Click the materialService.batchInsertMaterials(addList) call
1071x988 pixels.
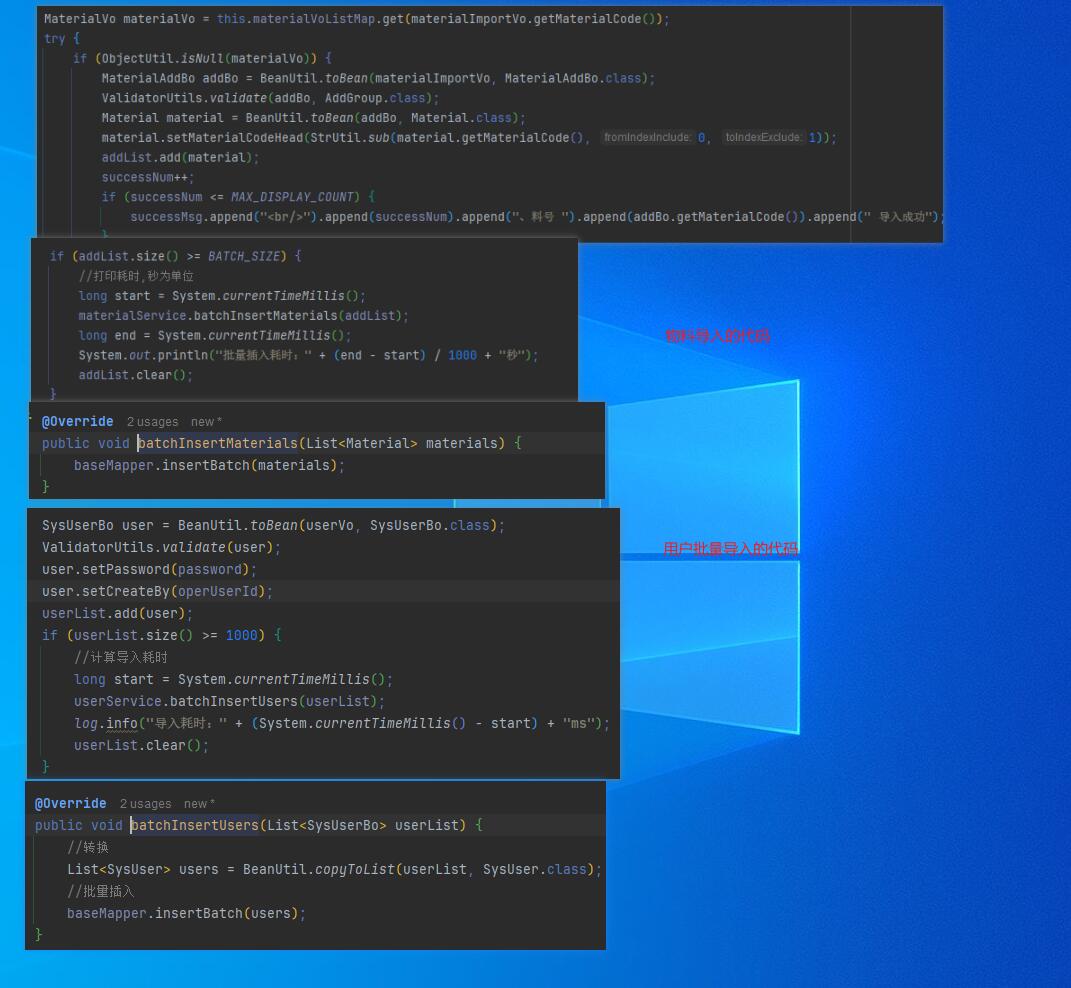click(243, 316)
